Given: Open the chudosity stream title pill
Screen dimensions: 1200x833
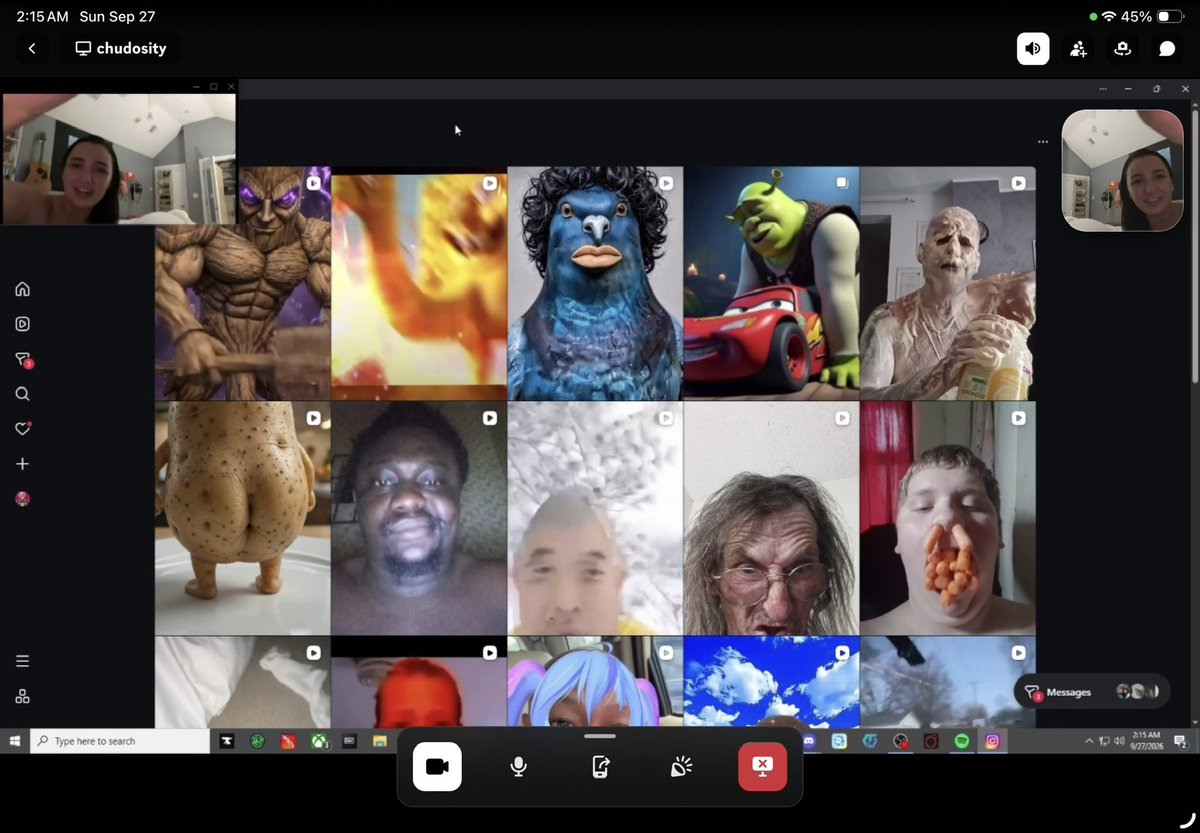Looking at the screenshot, I should point(121,48).
